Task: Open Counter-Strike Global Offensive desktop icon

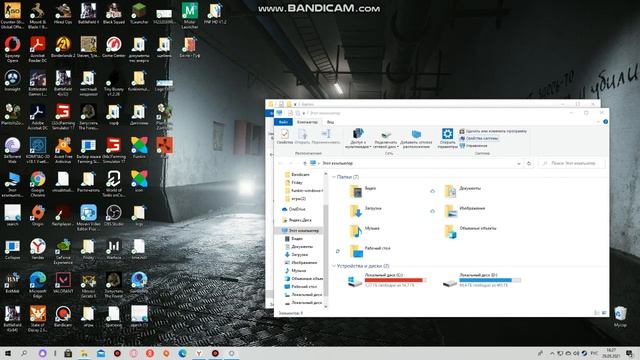Action: click(x=12, y=15)
